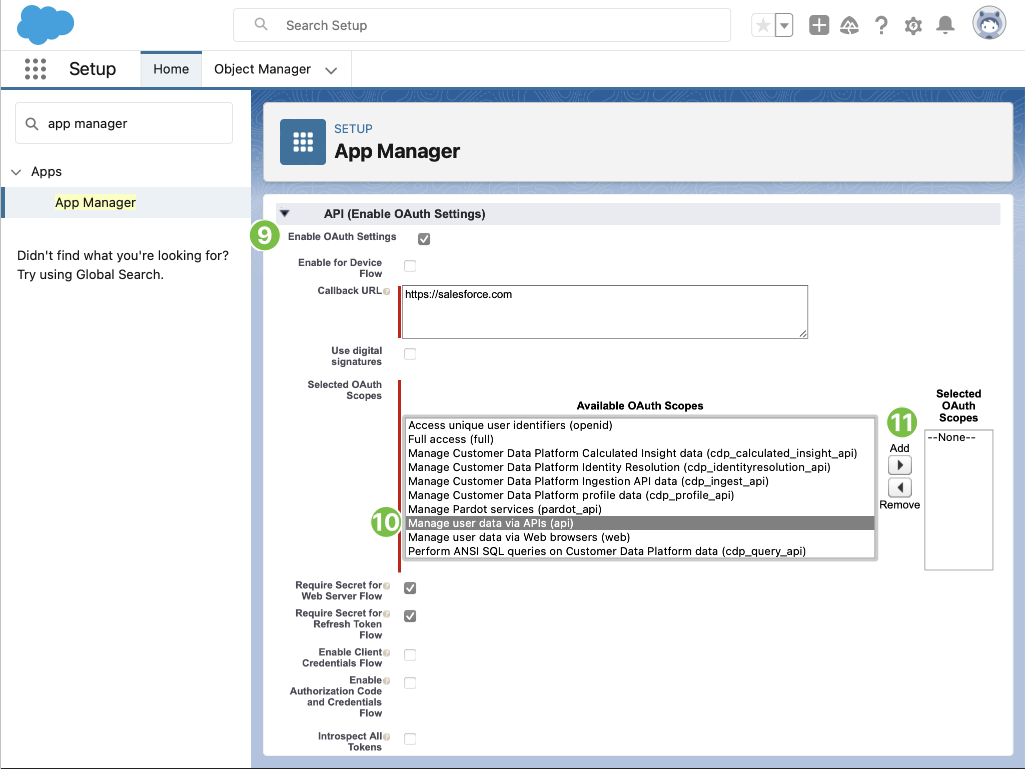View notifications bell icon
Screen dimensions: 1025x769
[944, 26]
